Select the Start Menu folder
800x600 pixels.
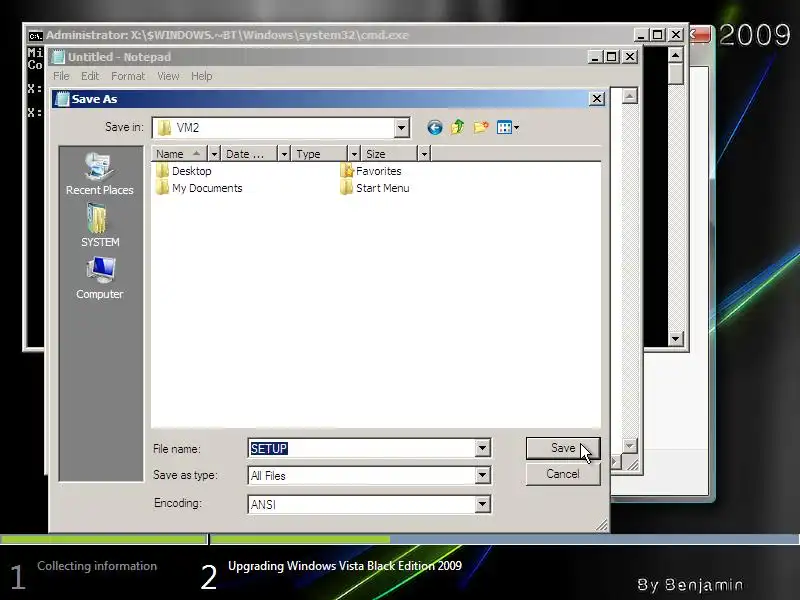(374, 188)
